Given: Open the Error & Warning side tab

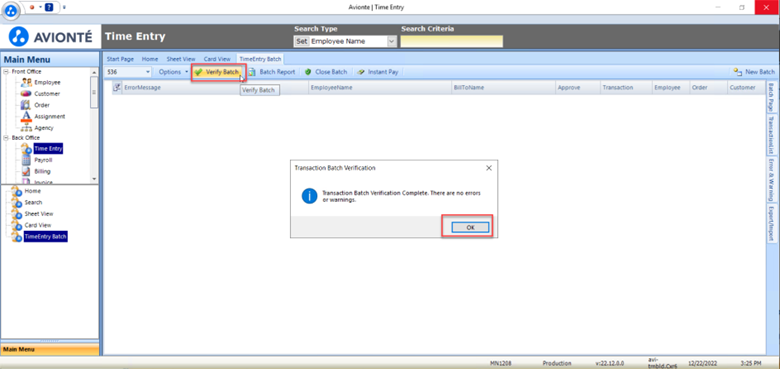Looking at the screenshot, I should pyautogui.click(x=771, y=179).
